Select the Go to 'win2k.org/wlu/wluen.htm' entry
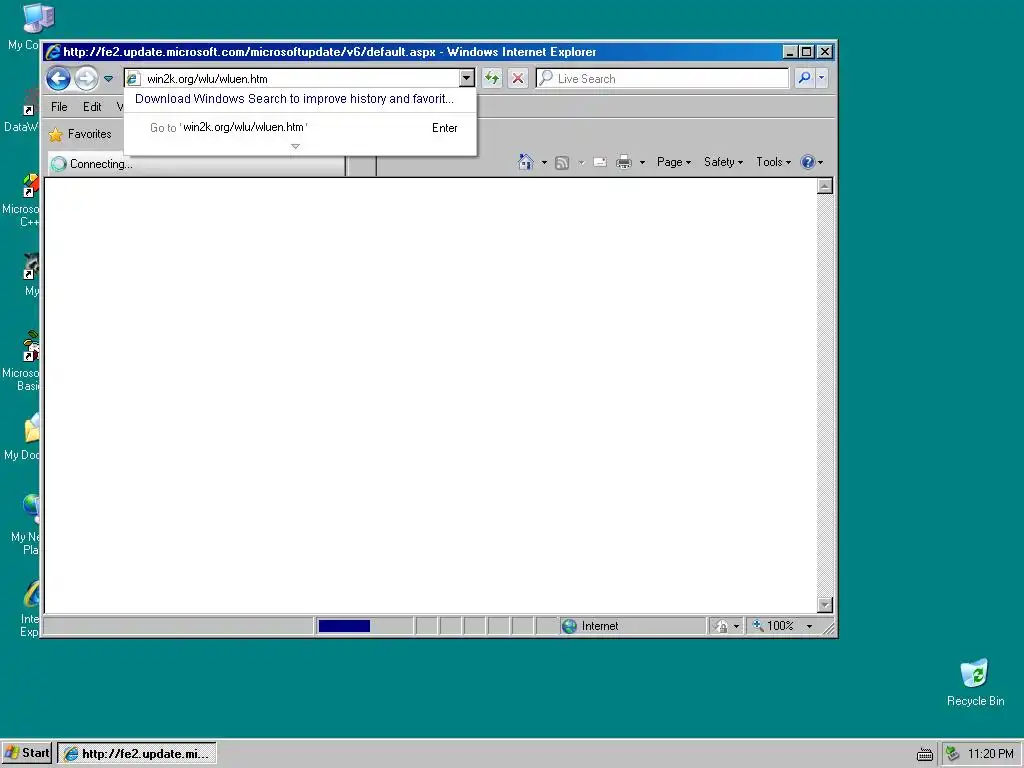1024x768 pixels. [x=300, y=128]
